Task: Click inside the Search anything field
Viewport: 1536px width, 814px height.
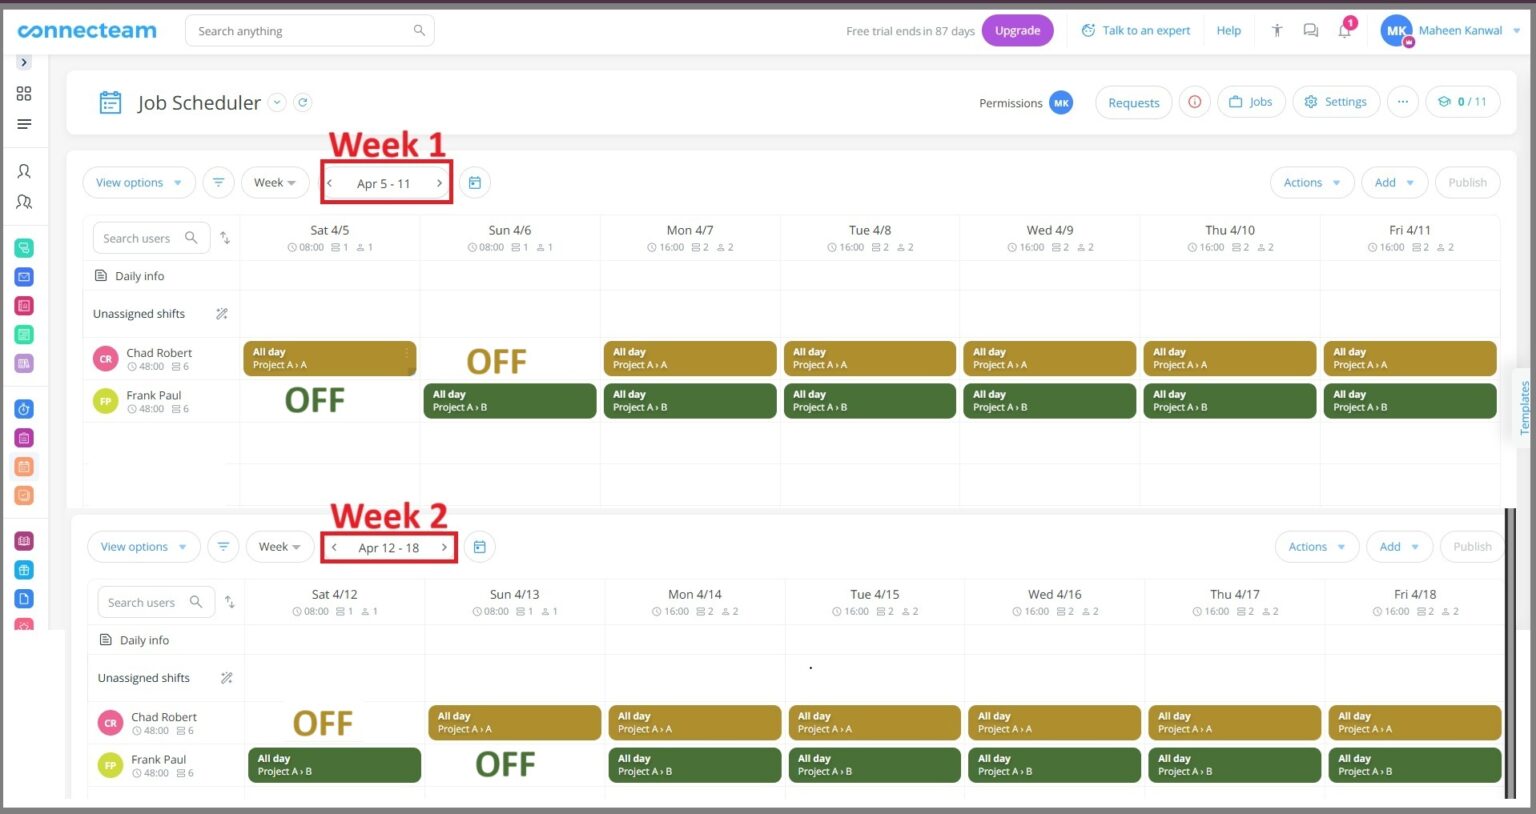Action: tap(300, 30)
